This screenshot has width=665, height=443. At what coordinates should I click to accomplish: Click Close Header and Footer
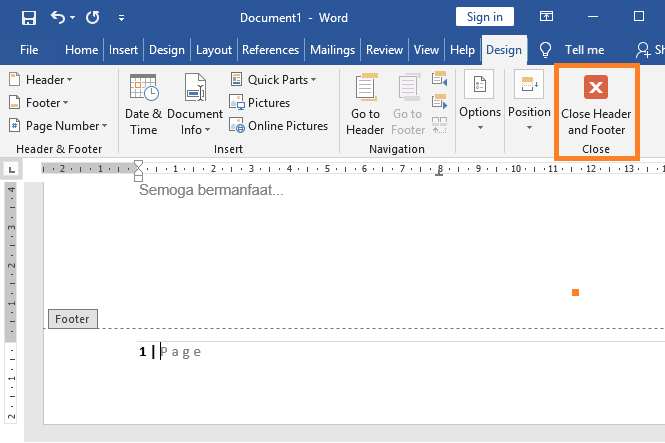point(596,106)
